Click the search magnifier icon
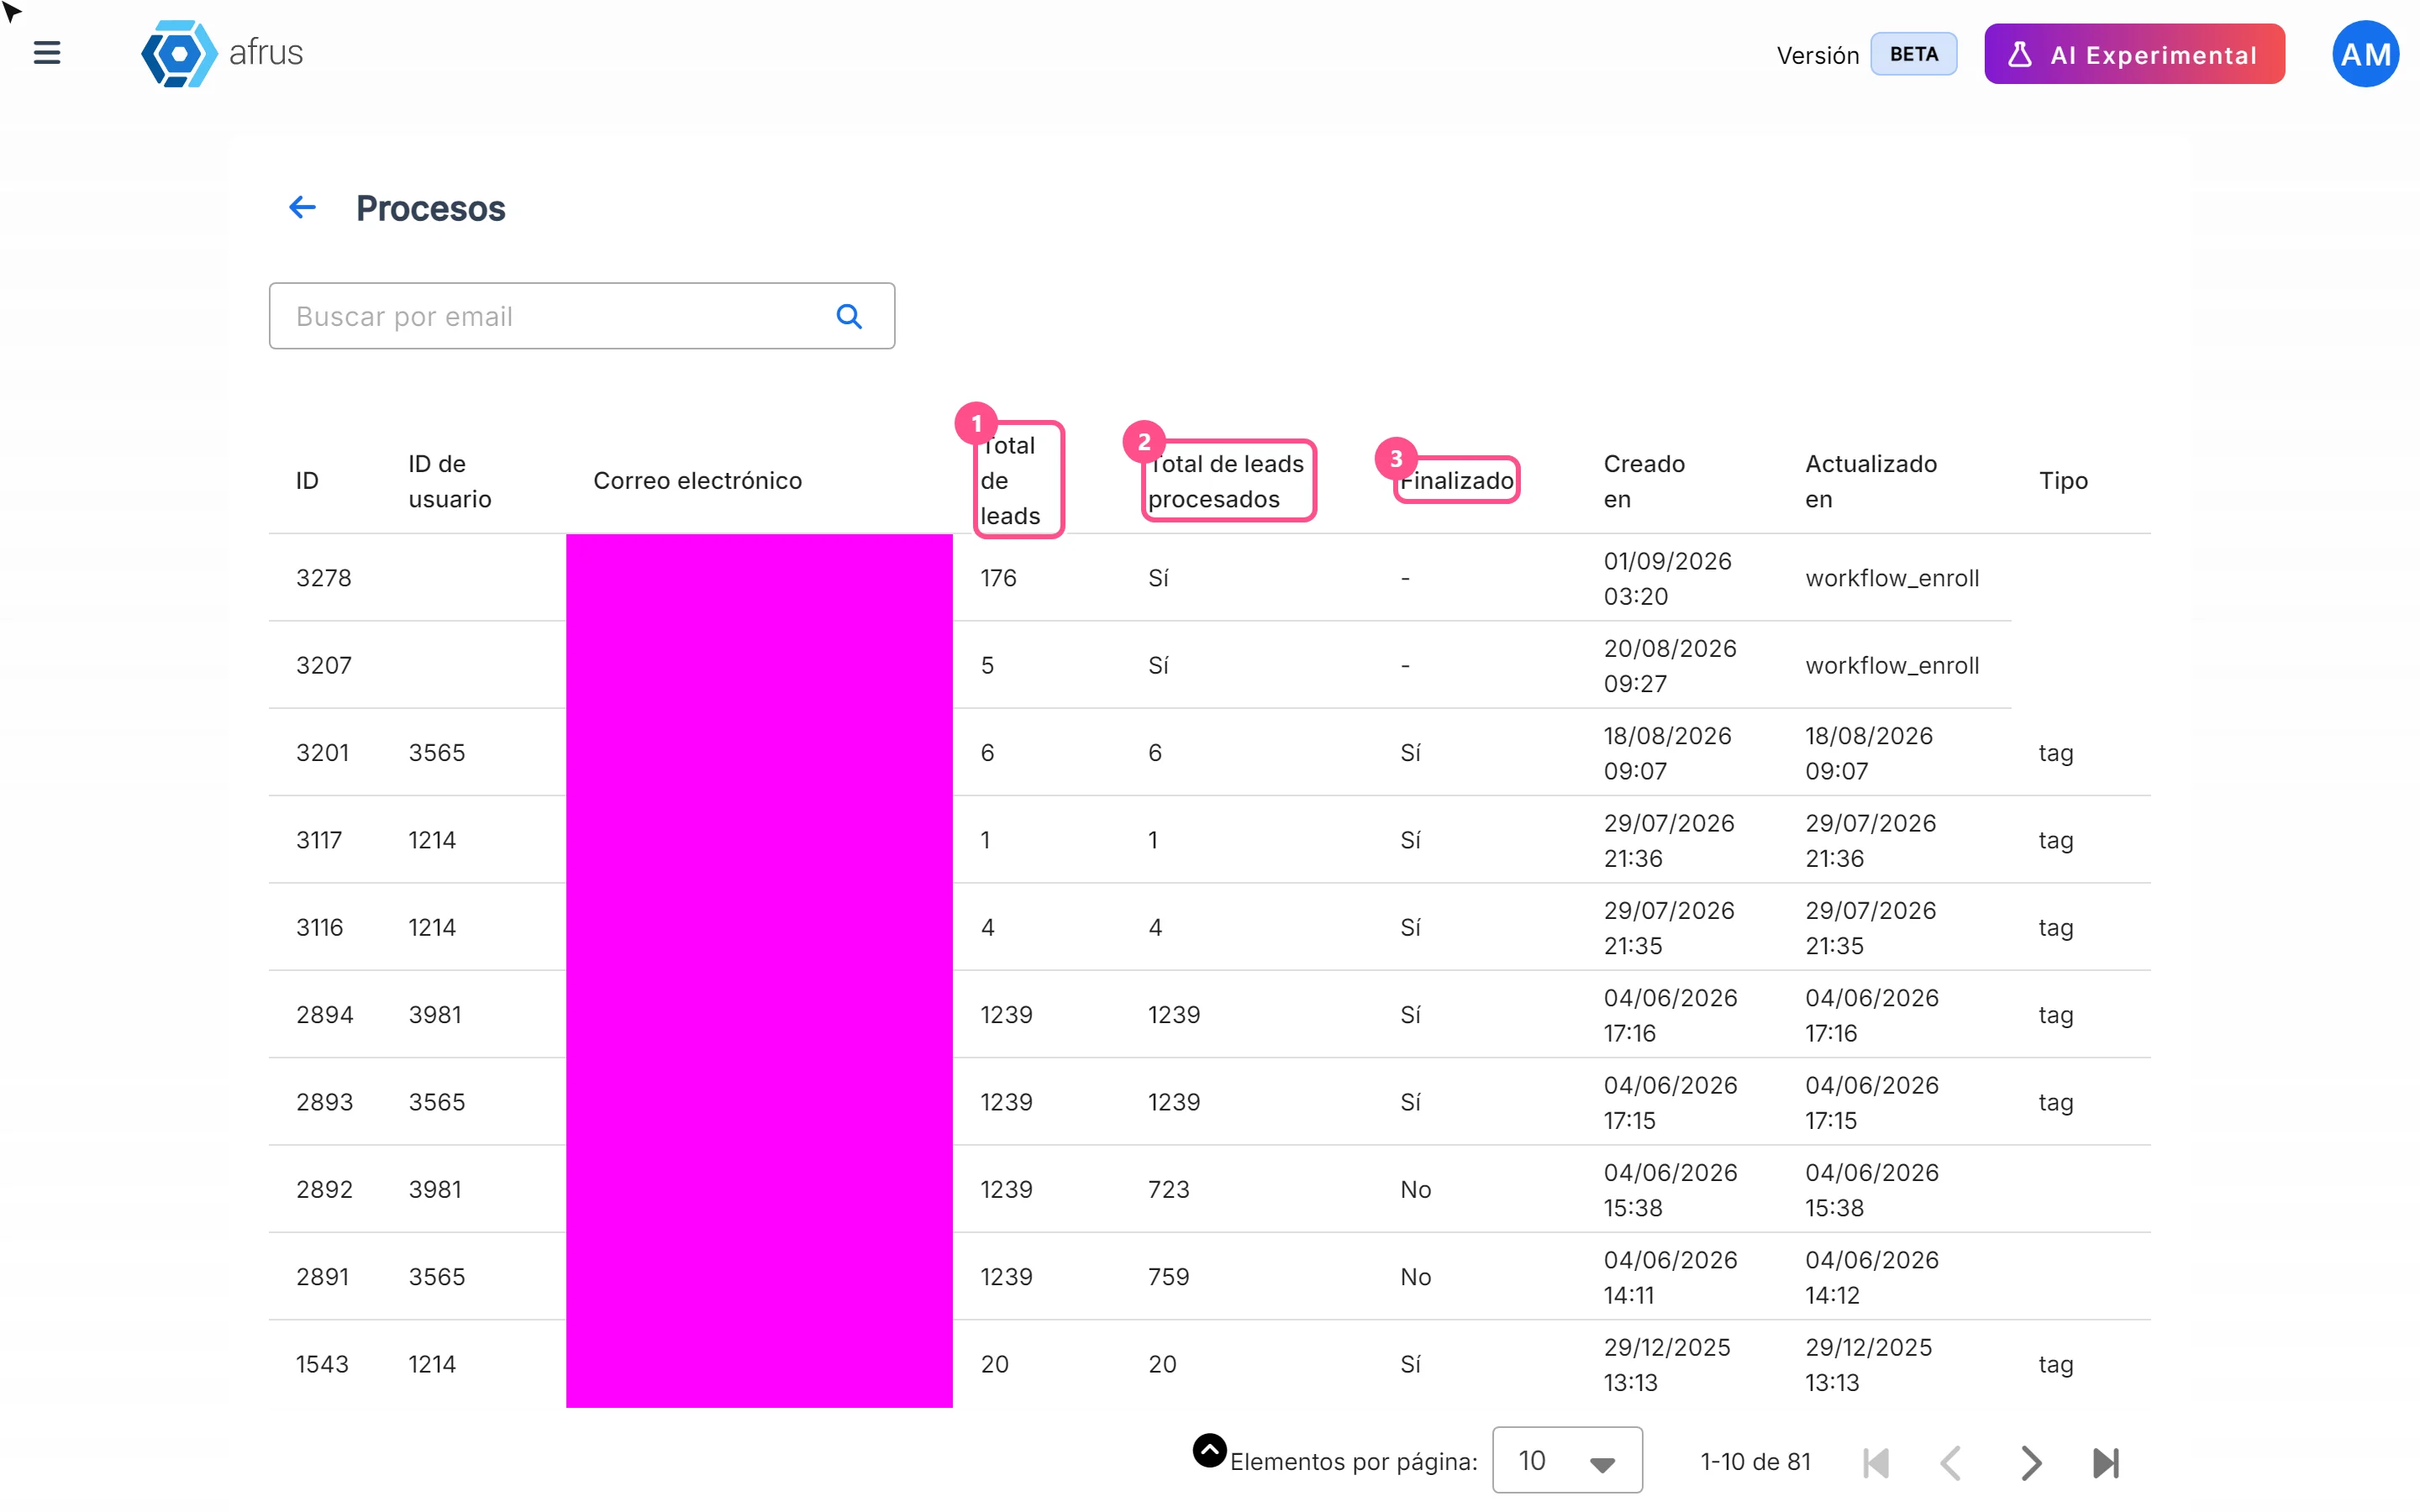 [849, 316]
